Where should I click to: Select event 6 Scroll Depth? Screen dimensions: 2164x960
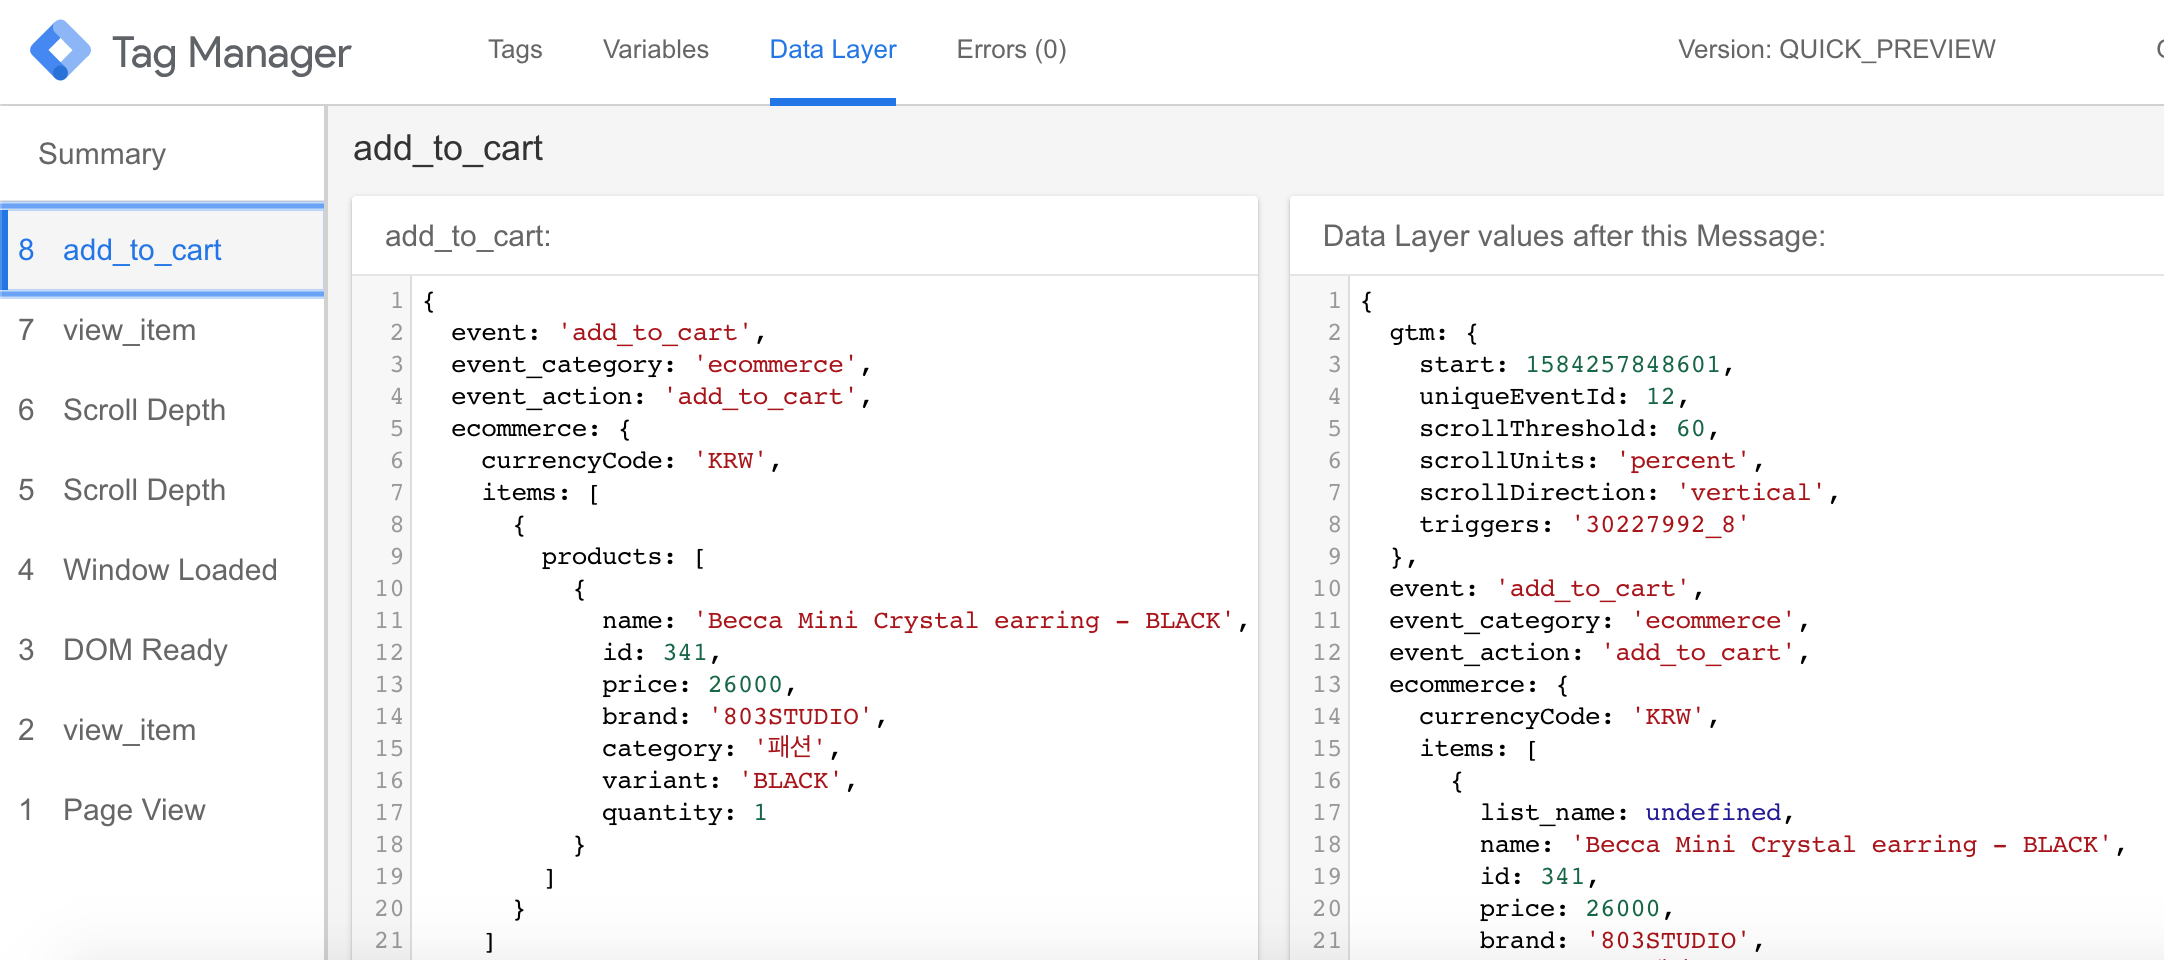point(162,410)
